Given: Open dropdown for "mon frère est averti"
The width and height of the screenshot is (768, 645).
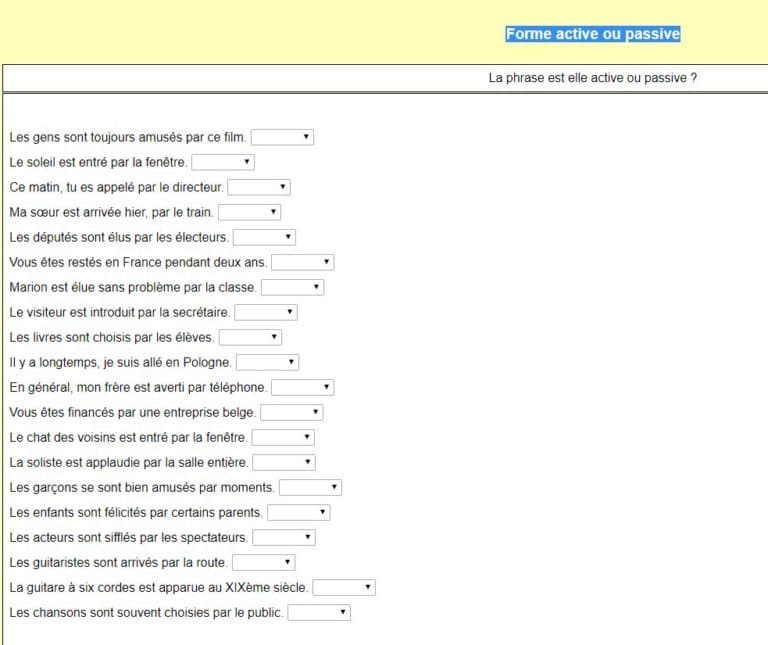Looking at the screenshot, I should pos(302,387).
